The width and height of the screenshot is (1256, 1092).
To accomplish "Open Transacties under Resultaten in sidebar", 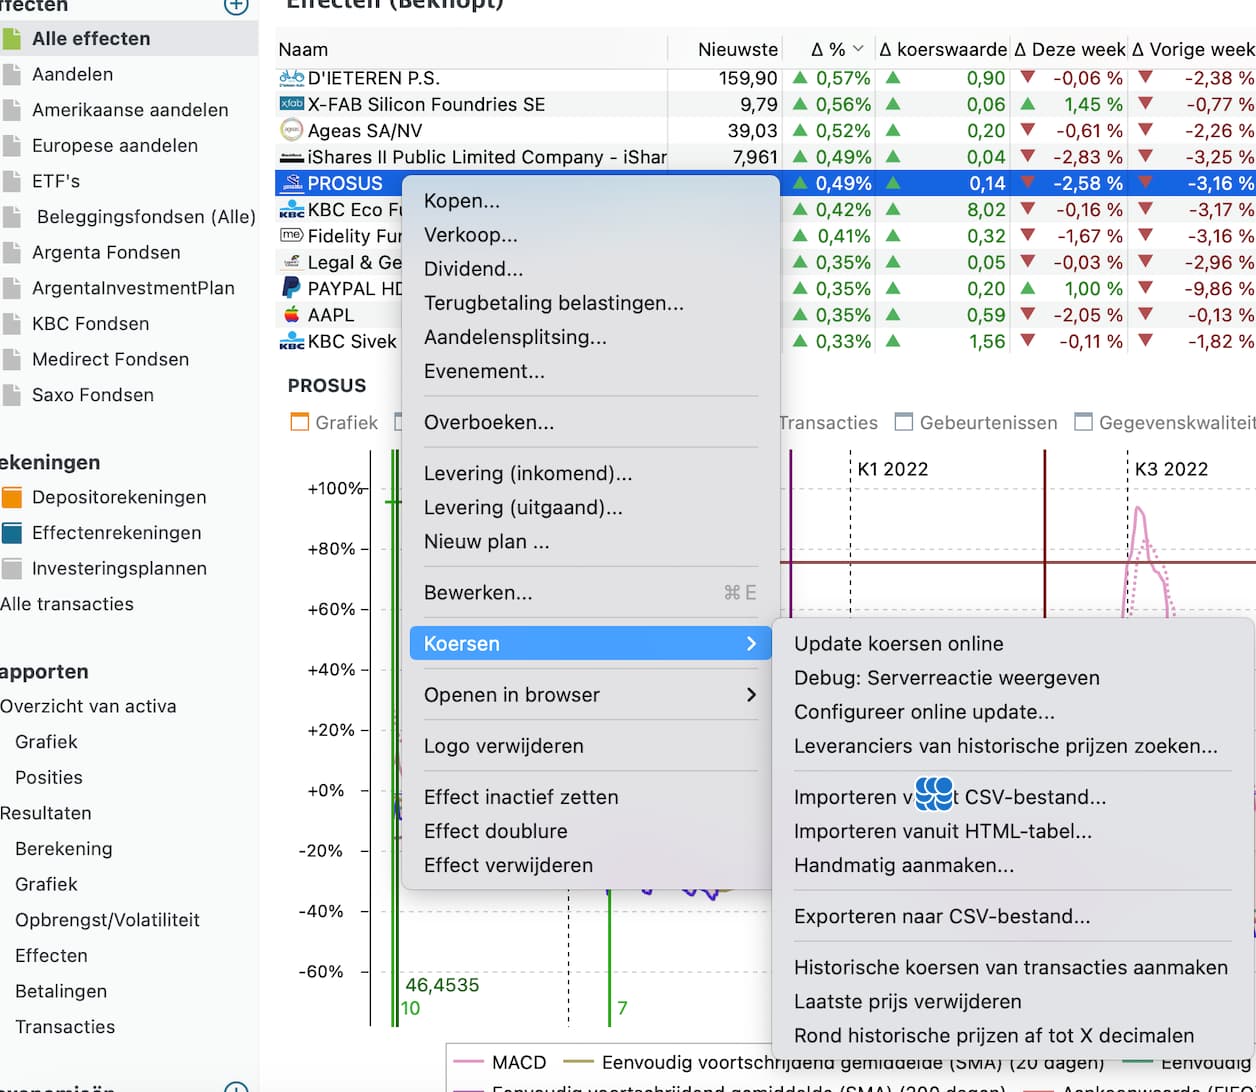I will pos(65,1027).
